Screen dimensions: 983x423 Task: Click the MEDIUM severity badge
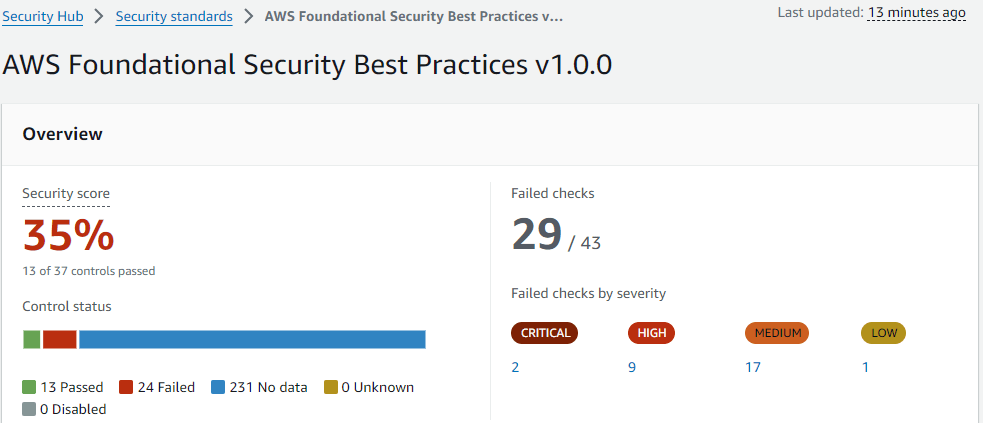tap(777, 333)
